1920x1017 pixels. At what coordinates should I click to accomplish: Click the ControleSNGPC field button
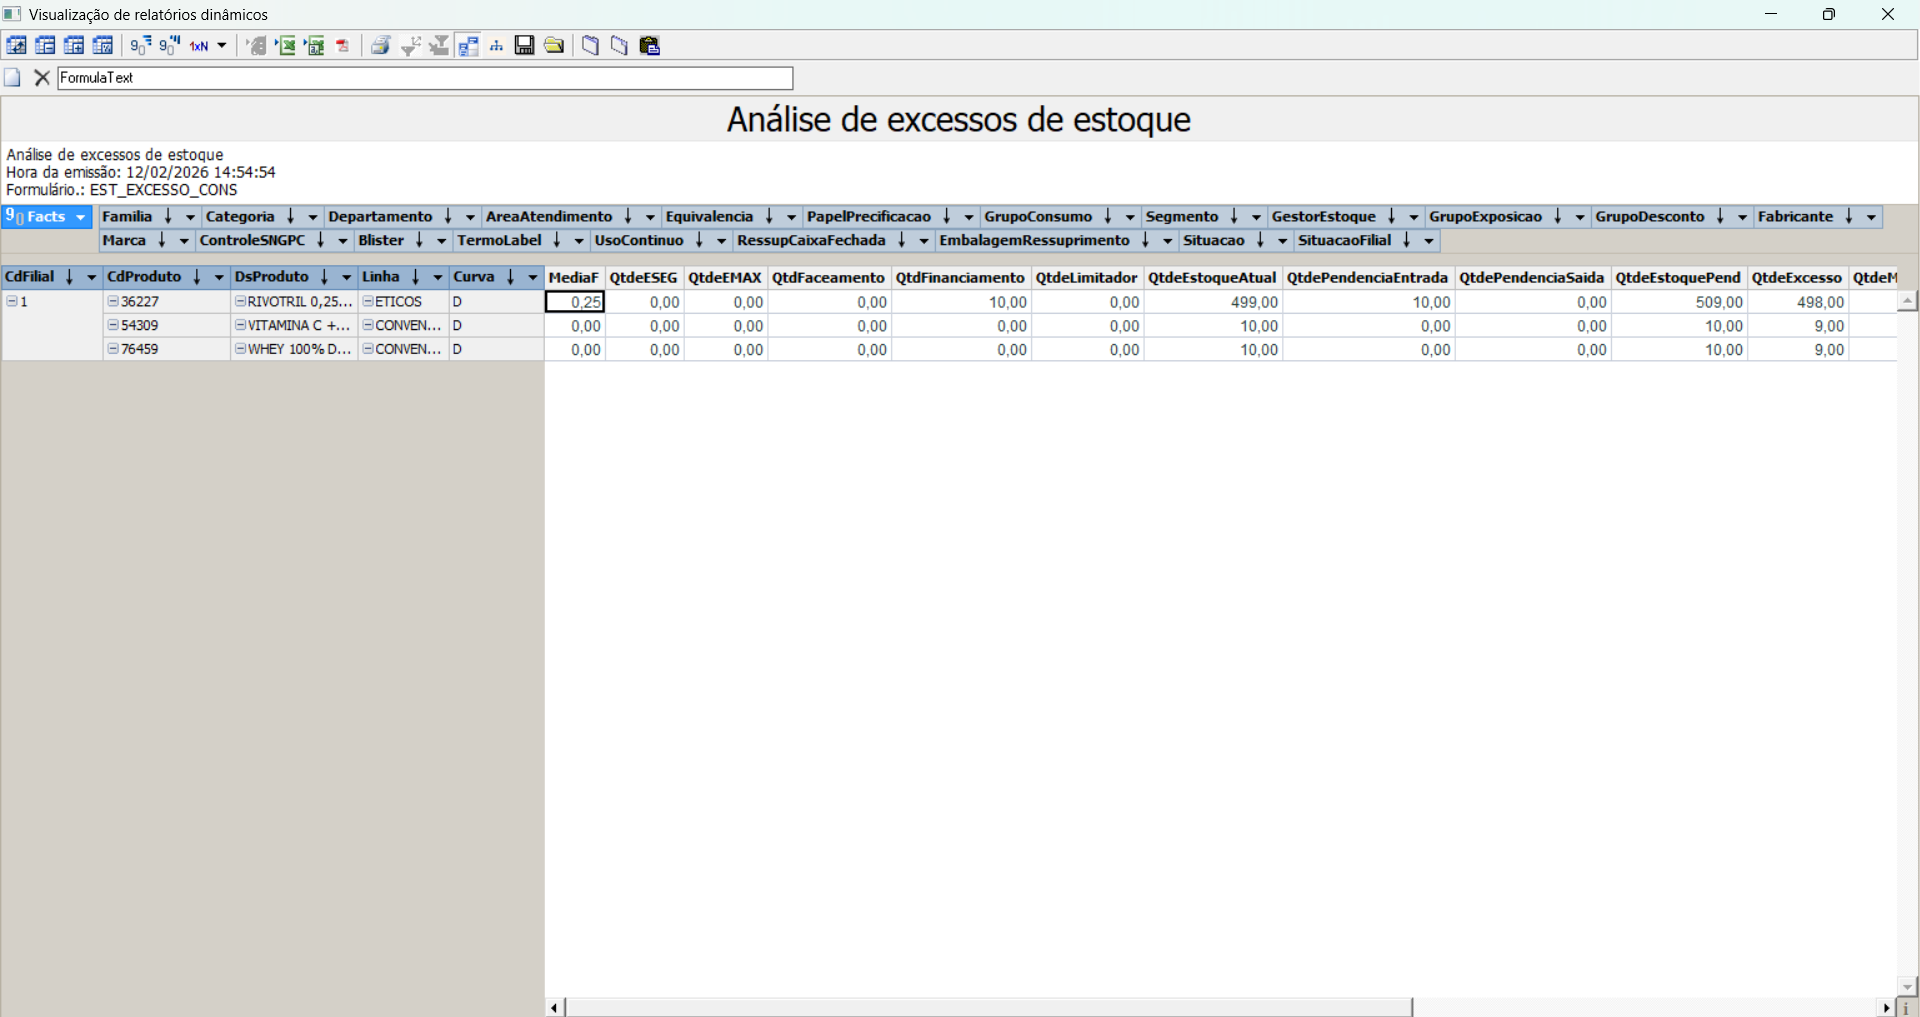[x=273, y=241]
